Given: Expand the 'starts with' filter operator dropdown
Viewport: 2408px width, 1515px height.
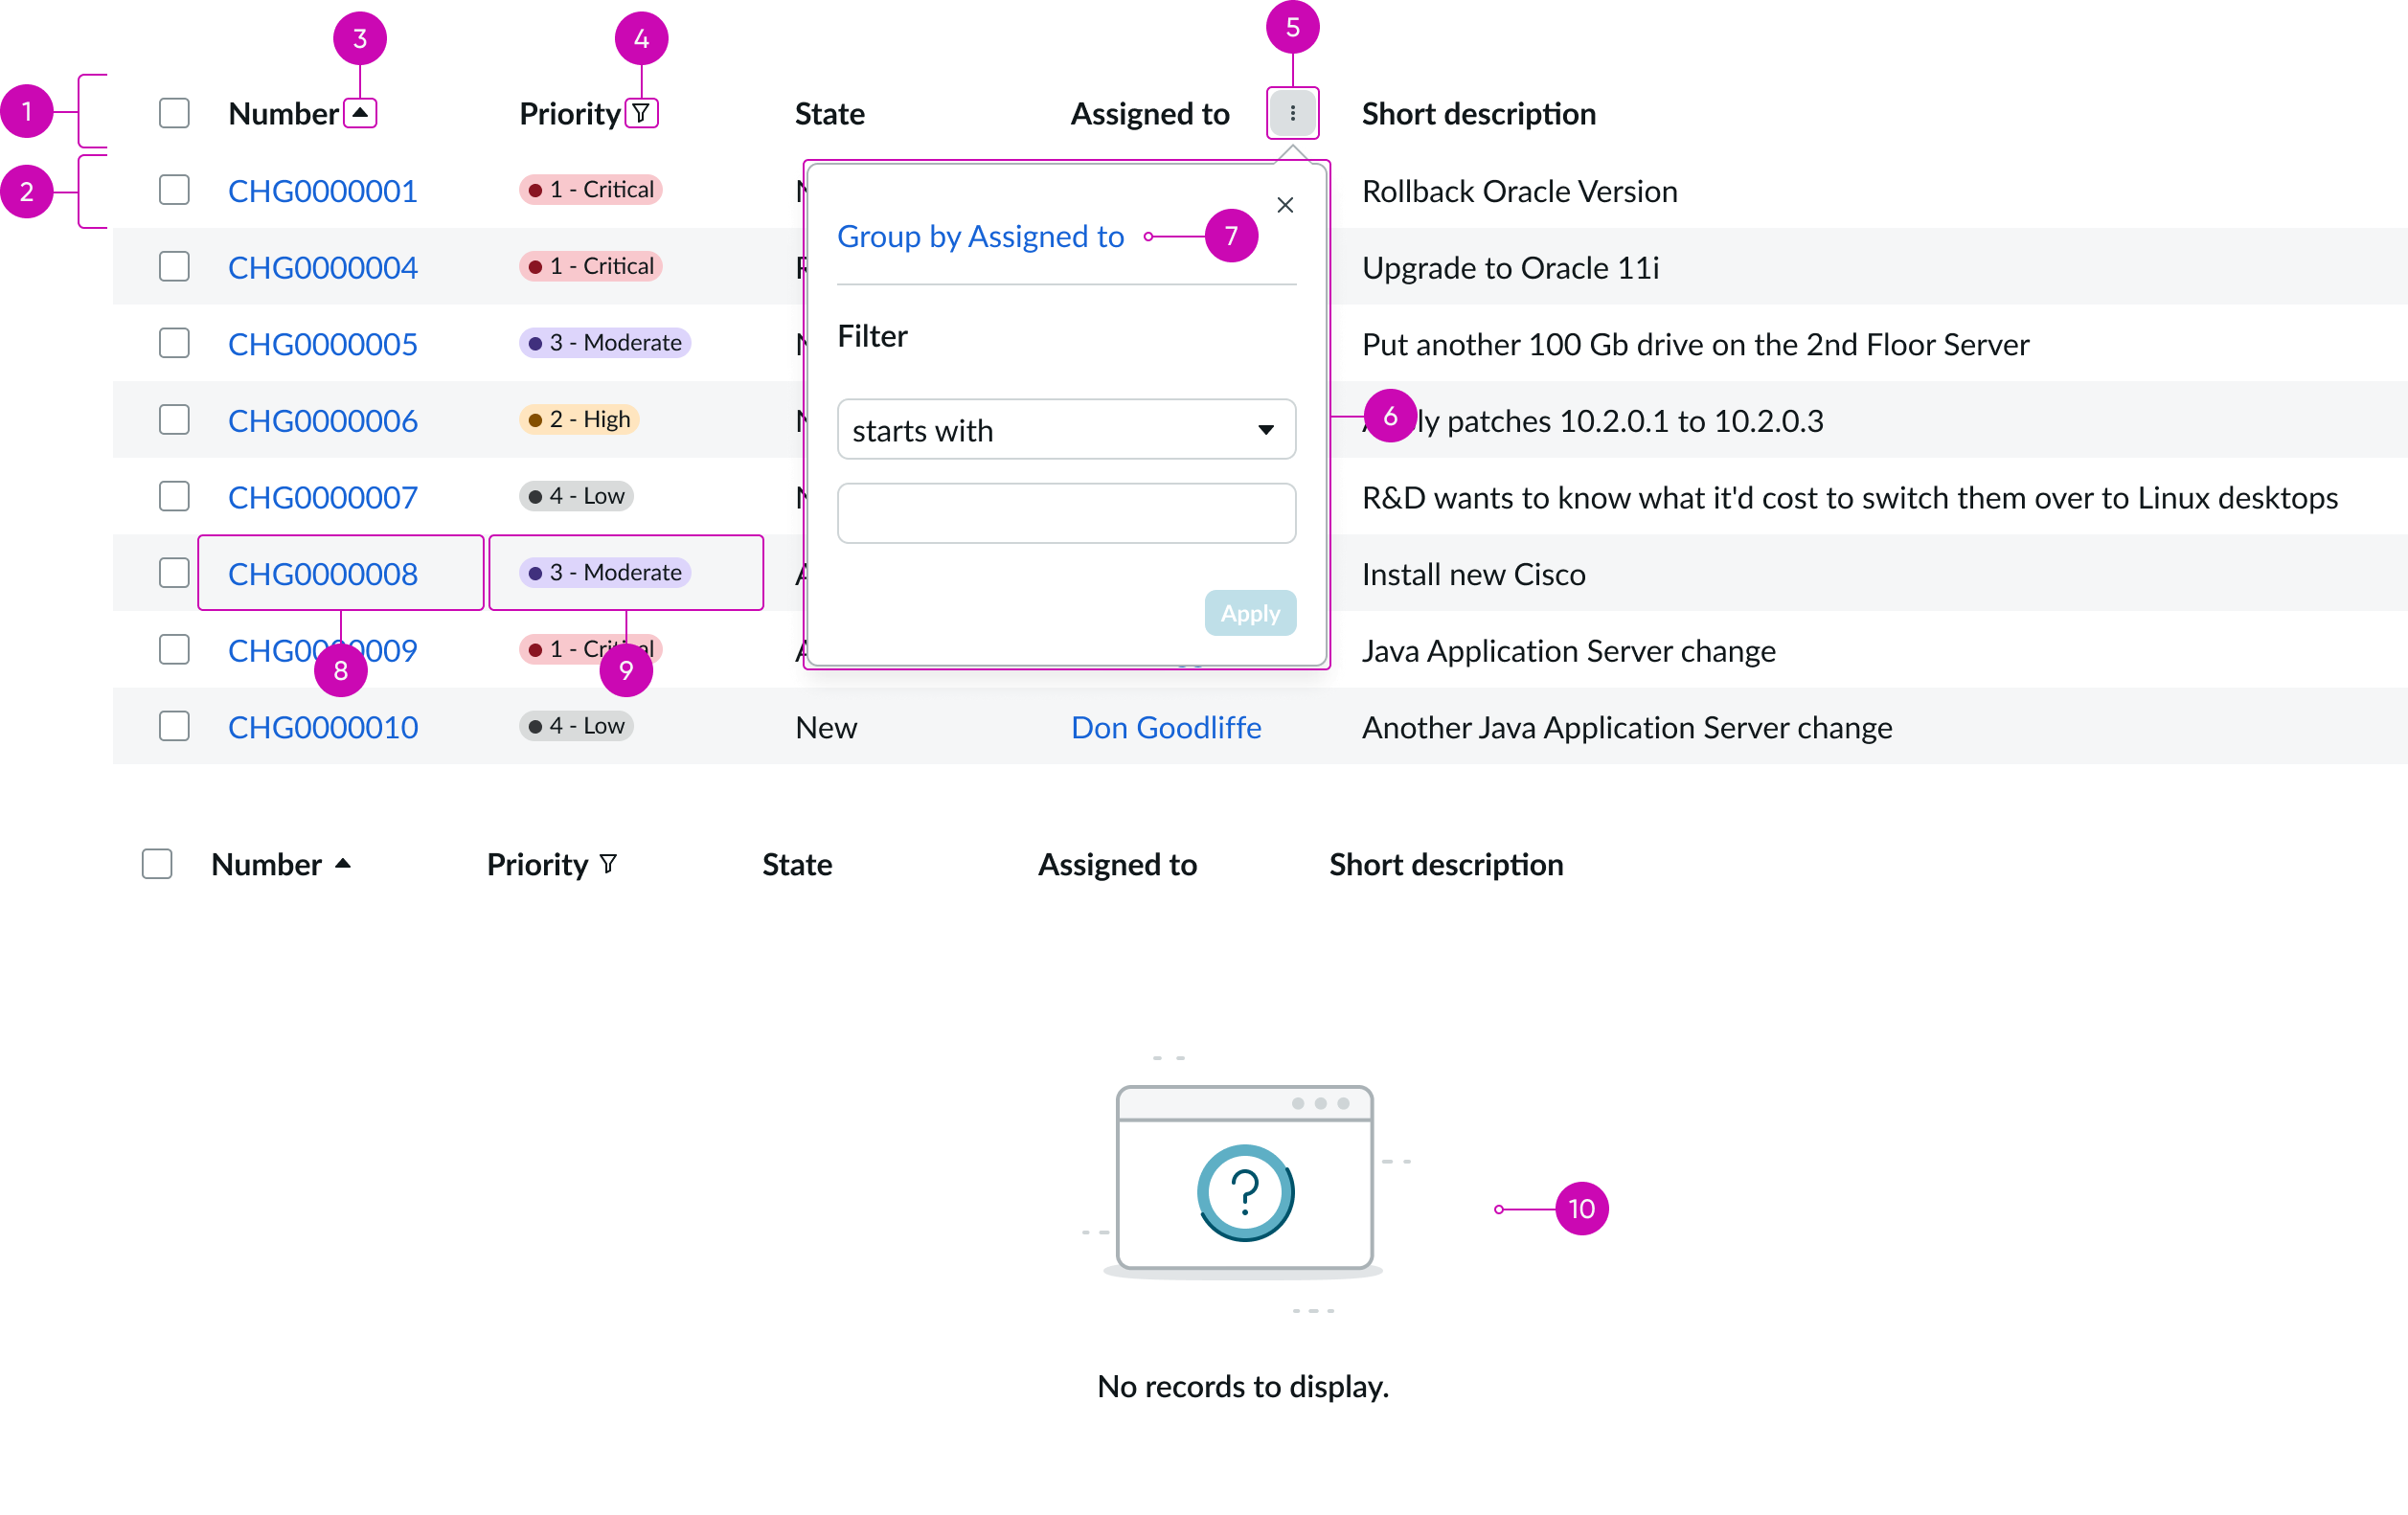Looking at the screenshot, I should tap(1066, 430).
